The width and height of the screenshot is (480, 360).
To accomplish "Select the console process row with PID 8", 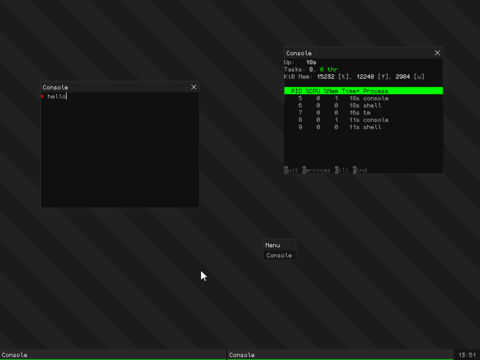I will pos(363,120).
